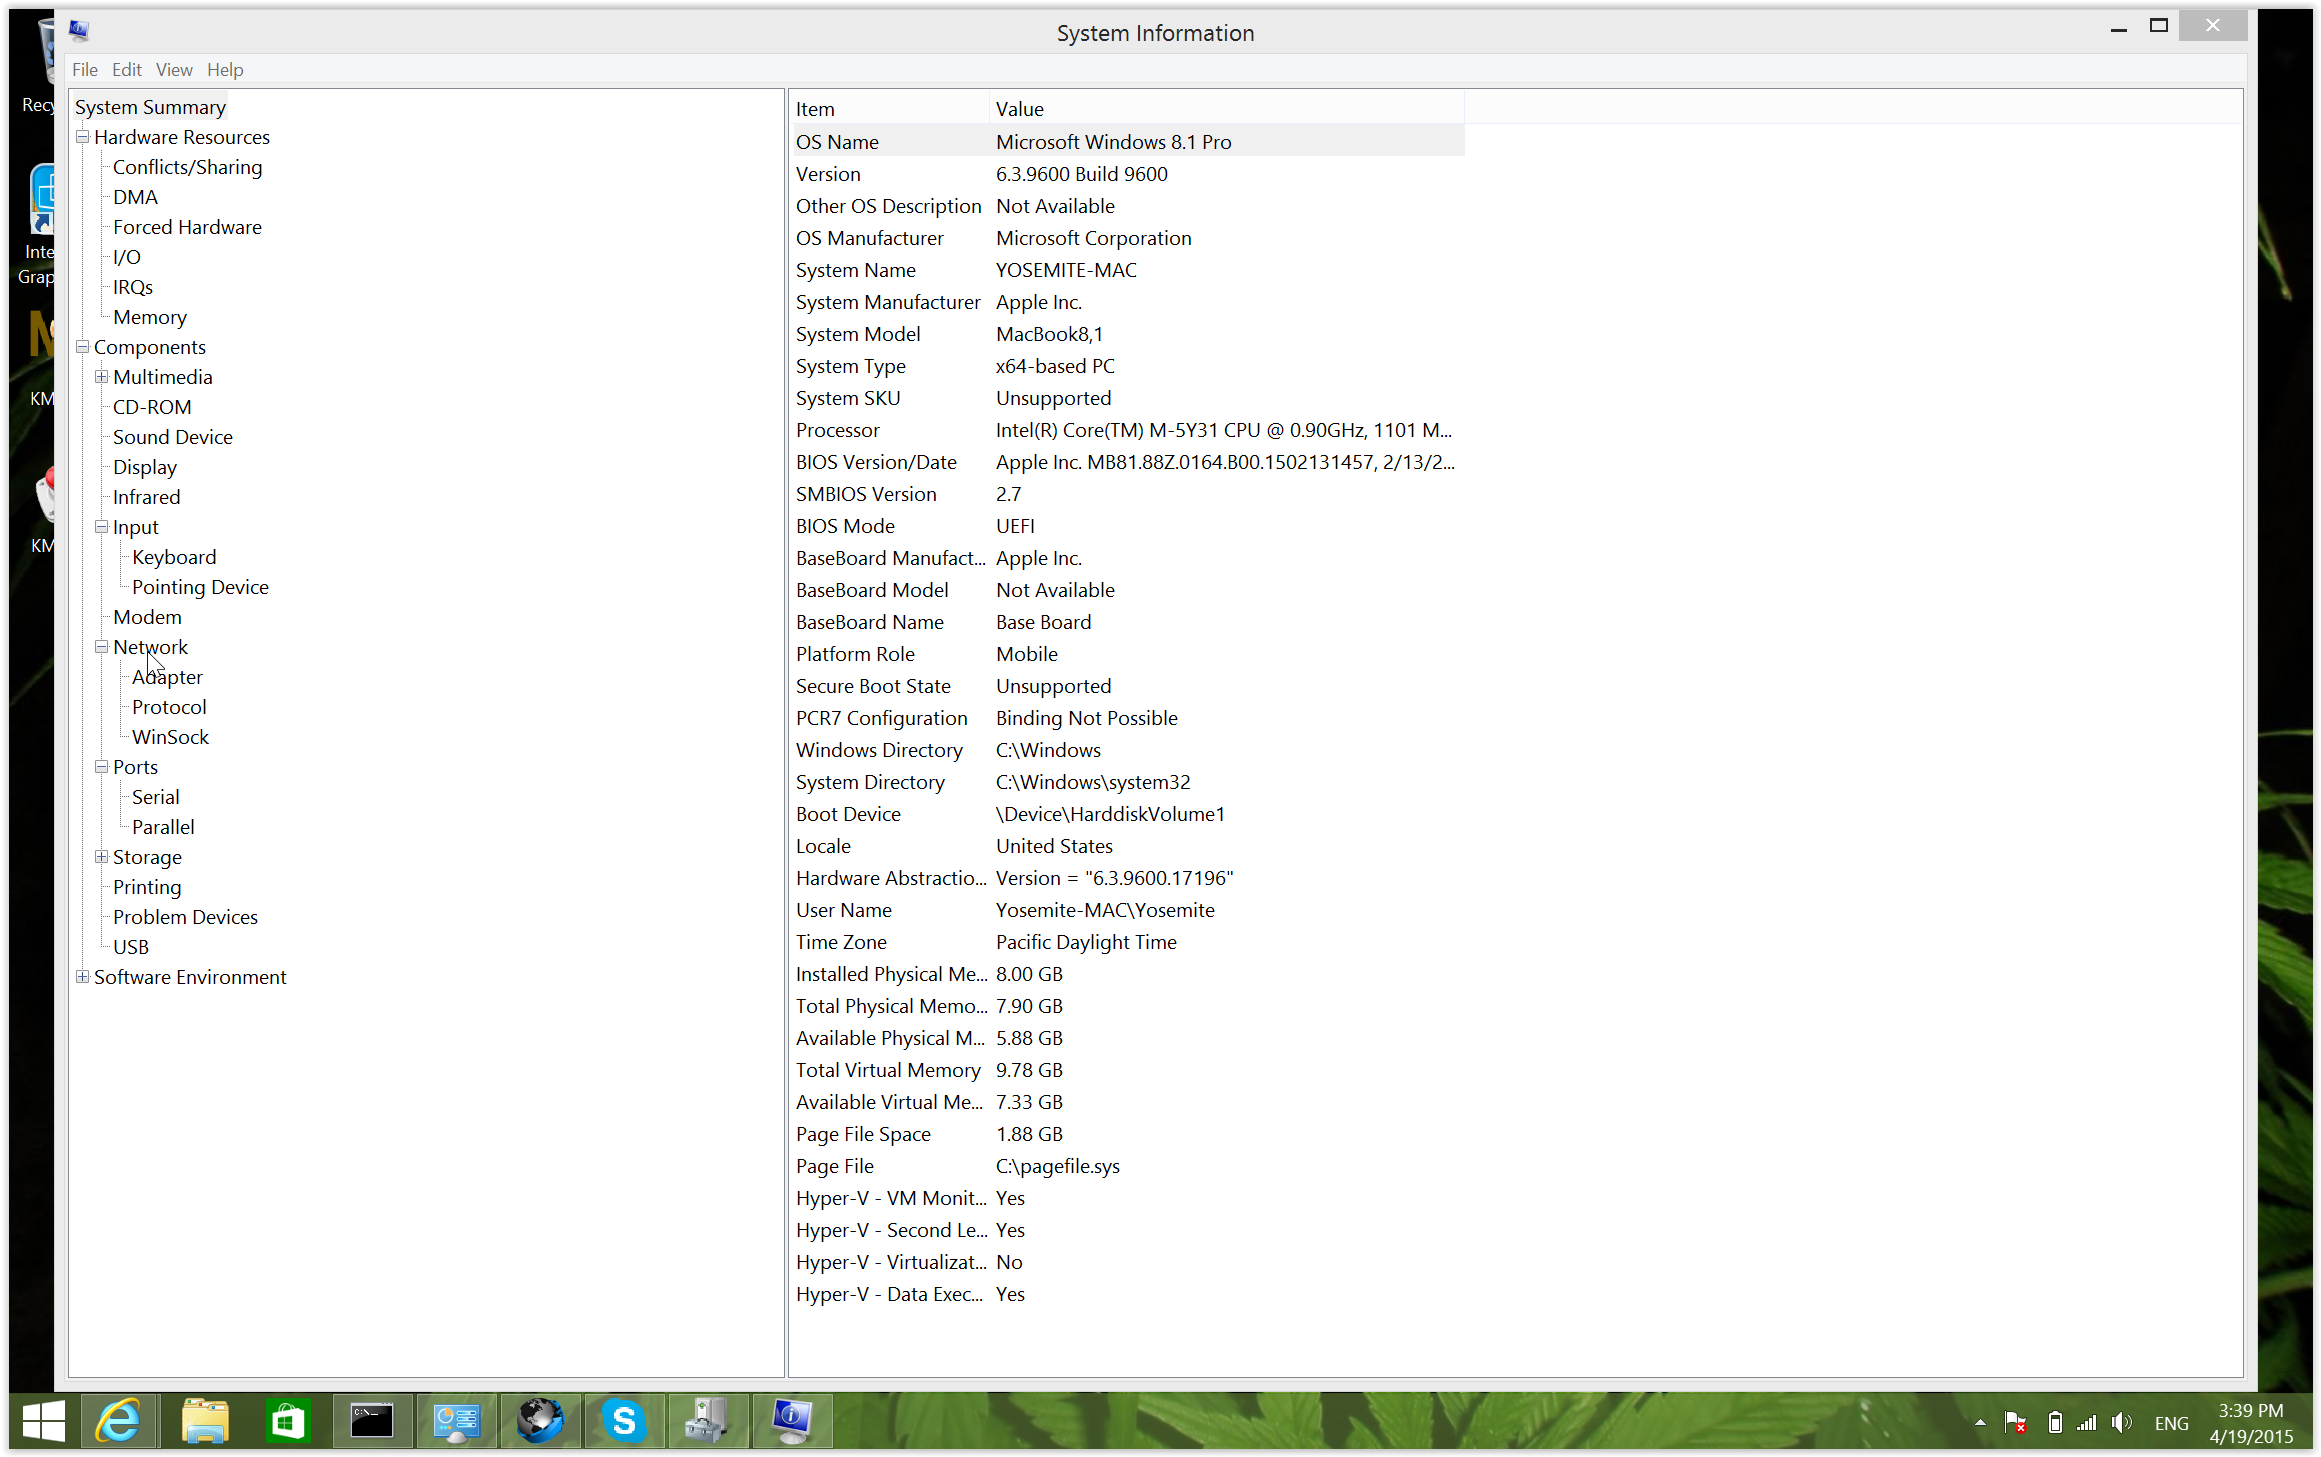Open the View menu

[x=173, y=70]
